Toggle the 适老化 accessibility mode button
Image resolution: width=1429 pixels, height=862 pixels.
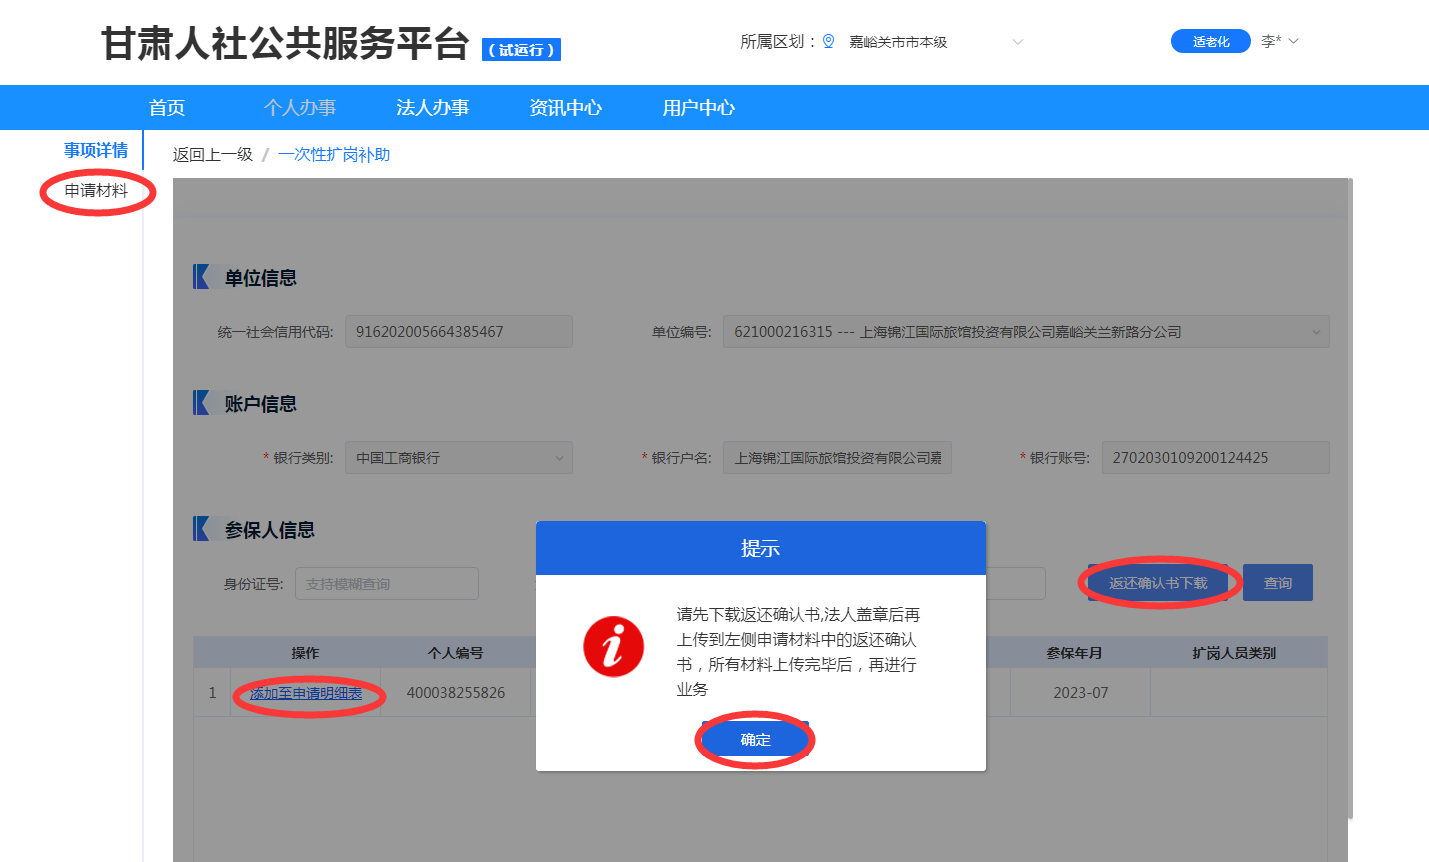point(1210,41)
